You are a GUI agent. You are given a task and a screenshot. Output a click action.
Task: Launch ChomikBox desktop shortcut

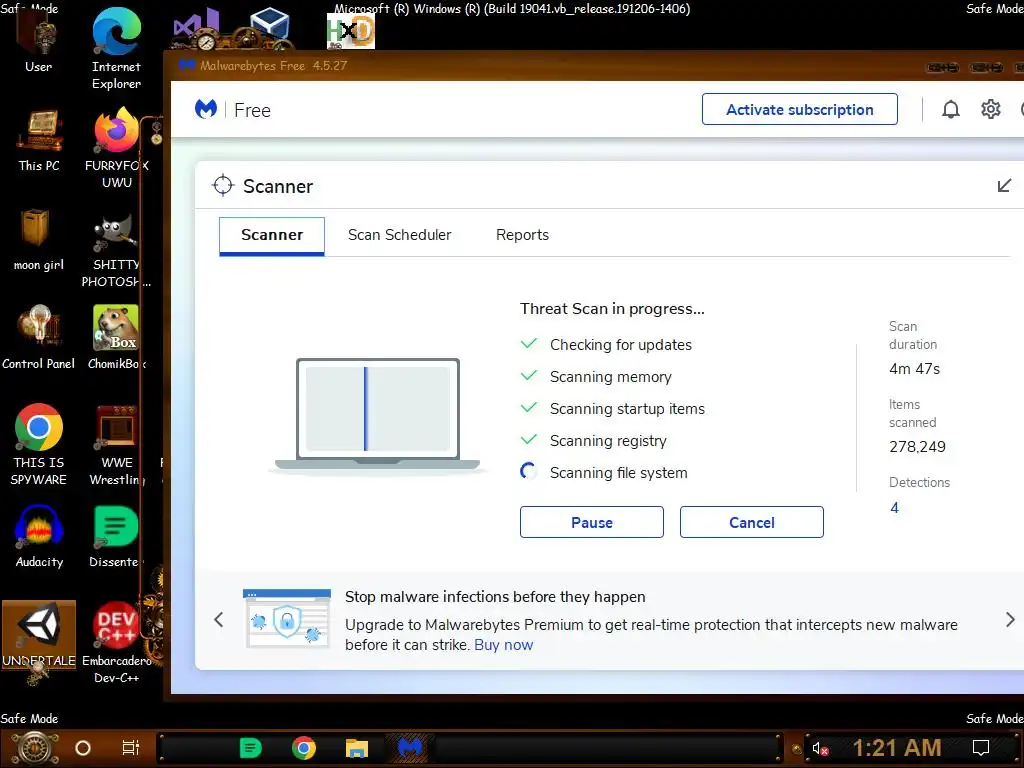(x=117, y=338)
